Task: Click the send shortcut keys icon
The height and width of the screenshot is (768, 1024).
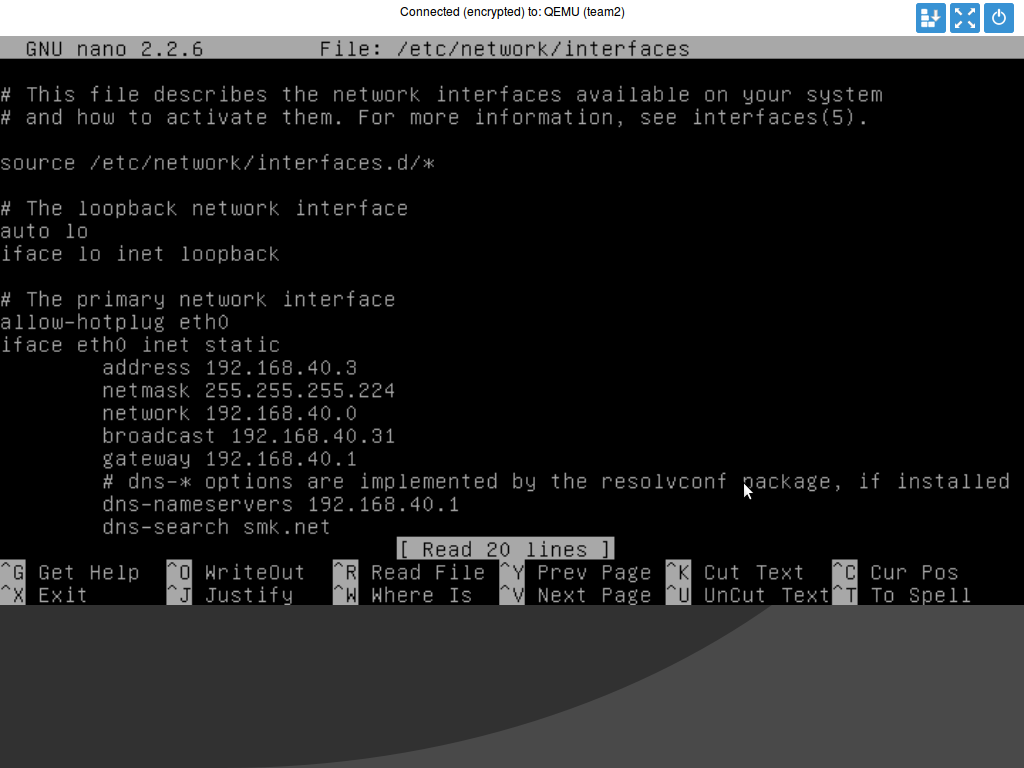Action: tap(930, 18)
